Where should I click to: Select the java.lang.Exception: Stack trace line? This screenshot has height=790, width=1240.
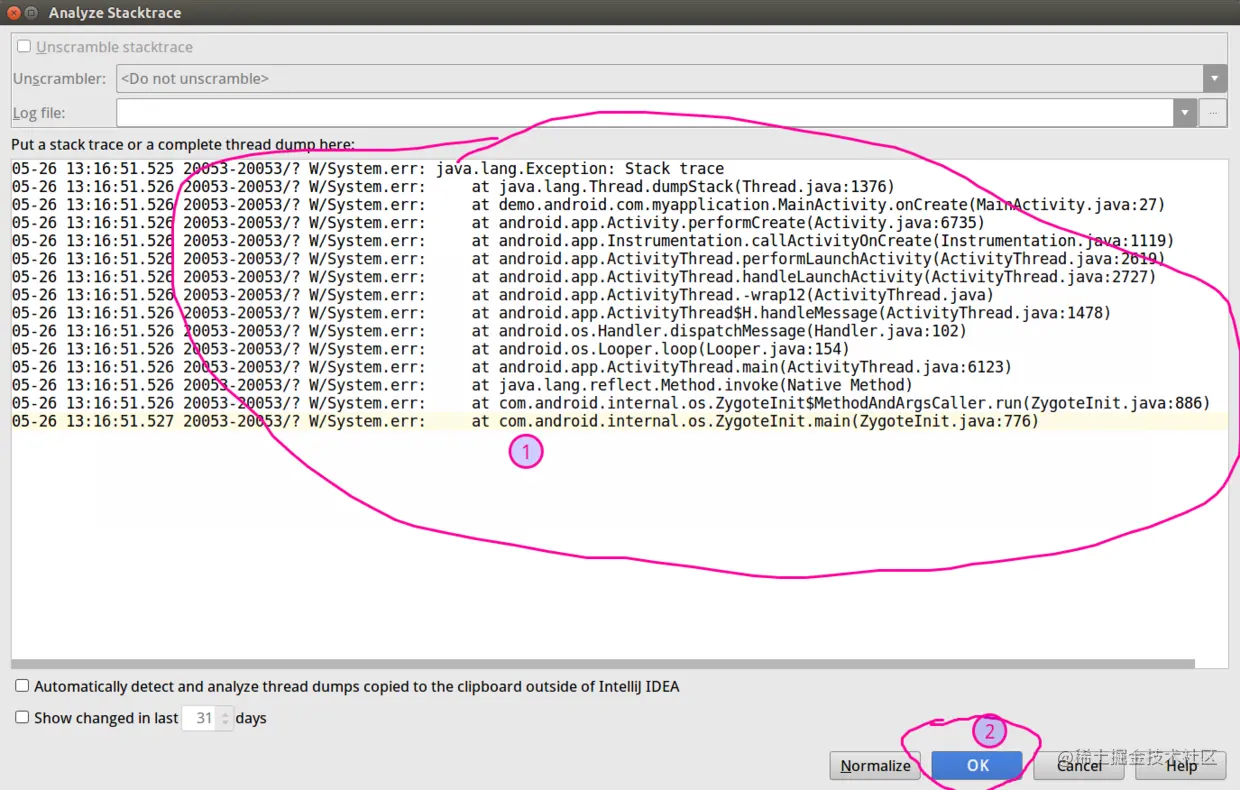click(x=368, y=168)
